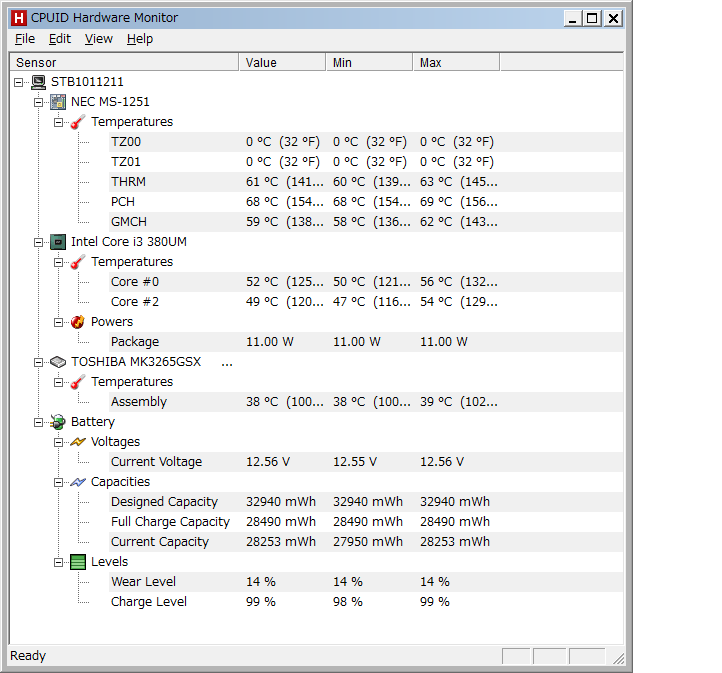722x673 pixels.
Task: Click the green Levels icon
Action: tap(78, 562)
